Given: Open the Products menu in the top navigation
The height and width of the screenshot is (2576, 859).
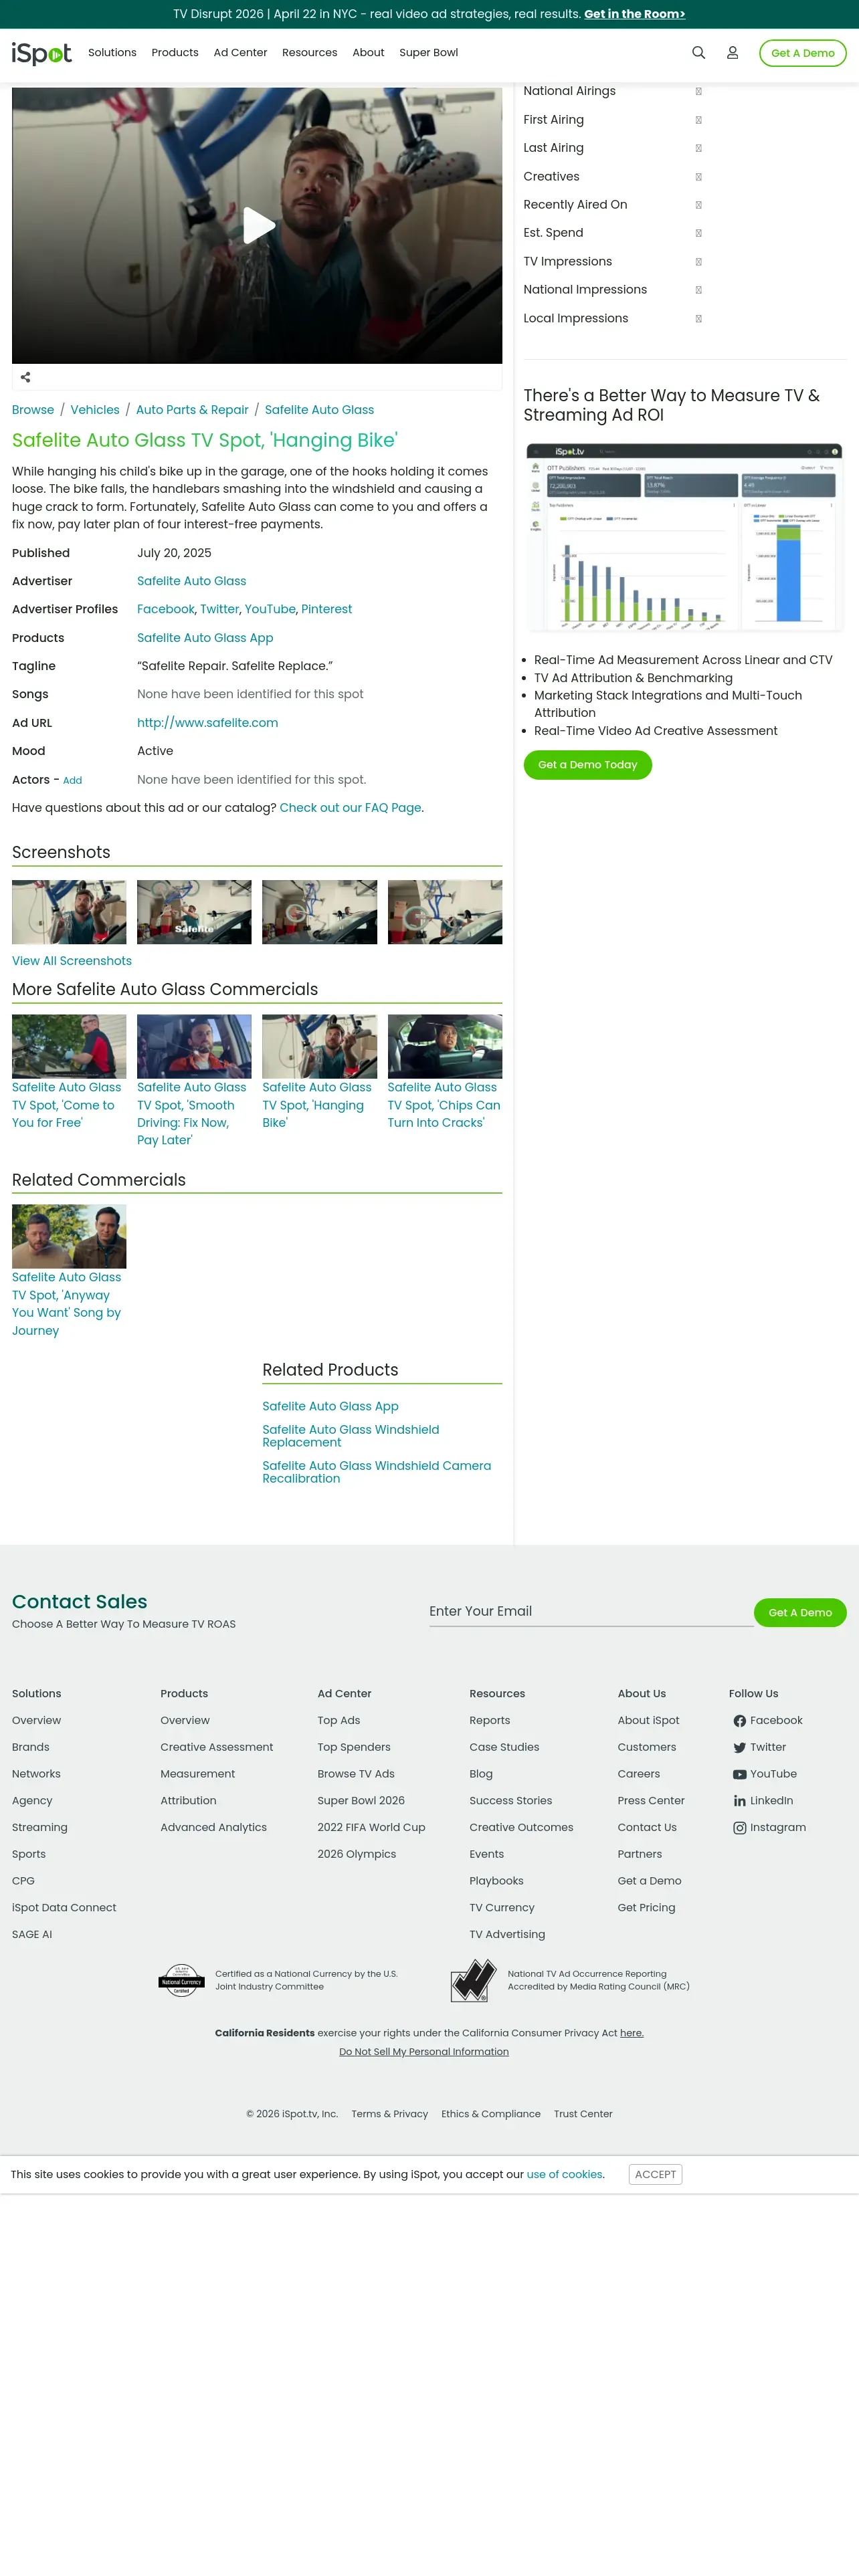Looking at the screenshot, I should click(x=175, y=53).
